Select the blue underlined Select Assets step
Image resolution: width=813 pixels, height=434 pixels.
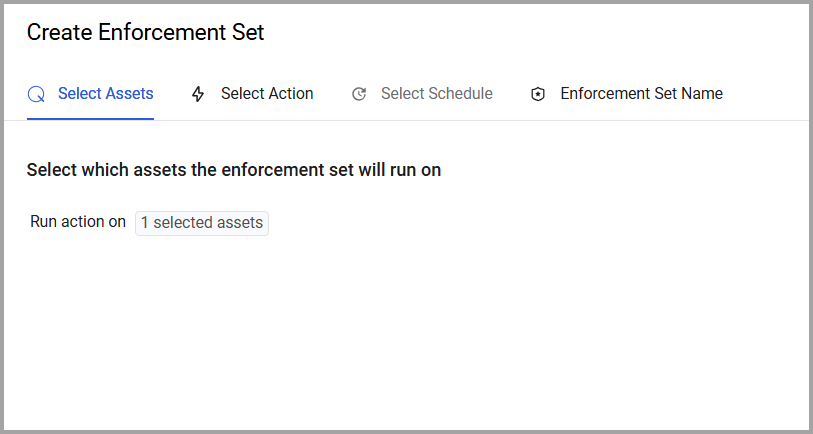point(106,94)
